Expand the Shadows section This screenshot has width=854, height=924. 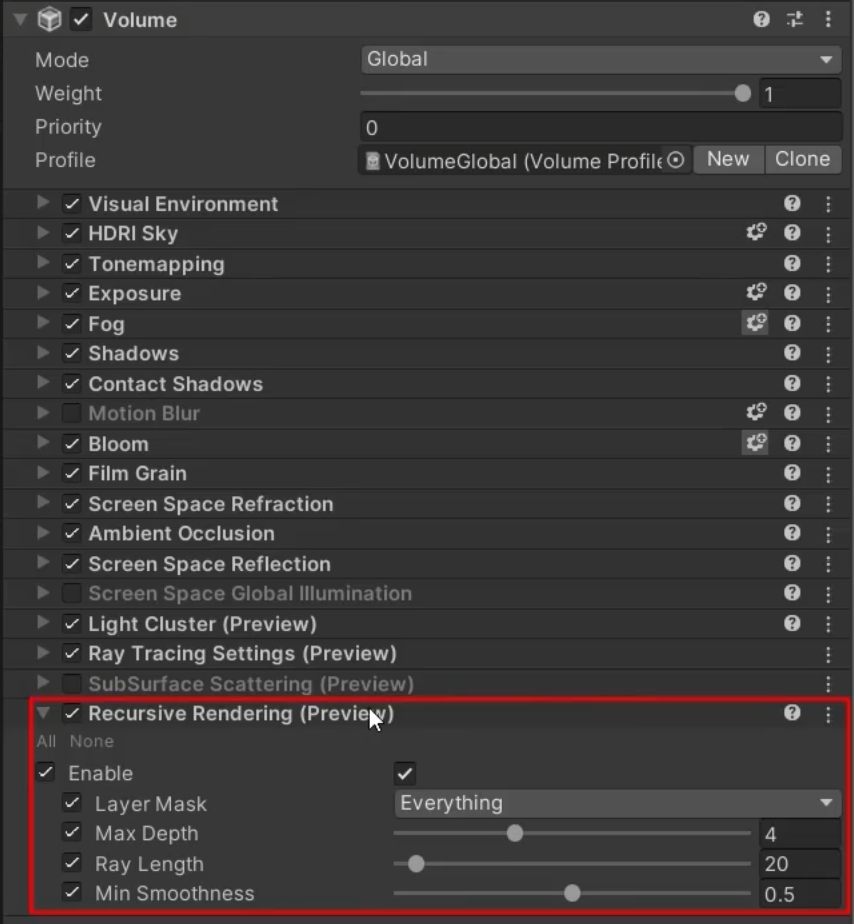(x=42, y=352)
